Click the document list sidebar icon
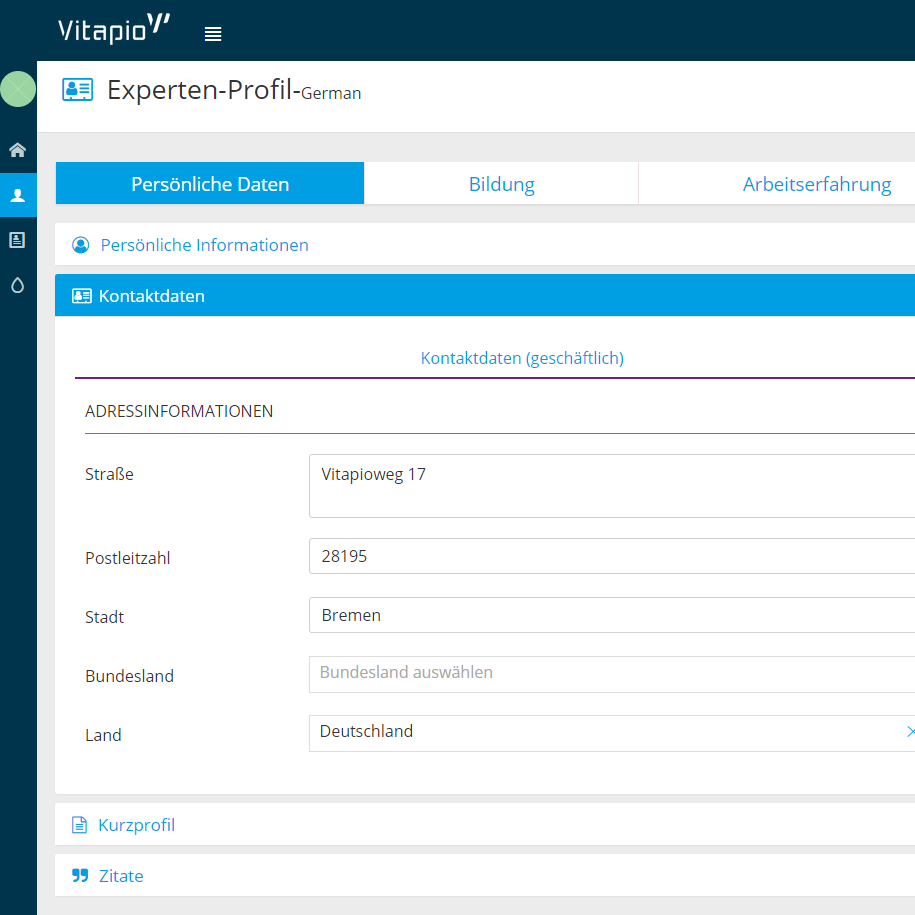 (x=18, y=240)
